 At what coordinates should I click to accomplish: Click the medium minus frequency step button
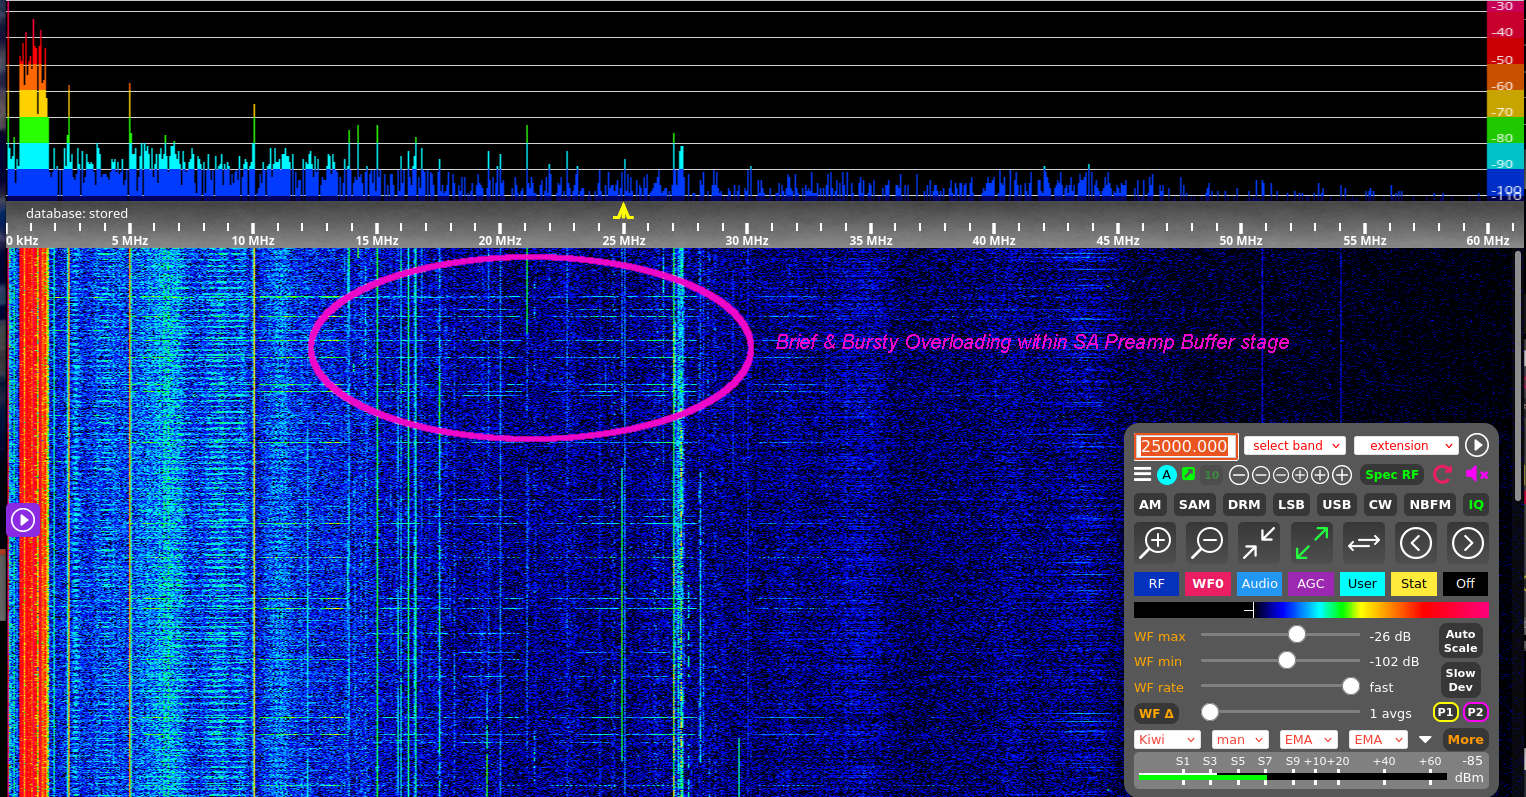pyautogui.click(x=1260, y=475)
